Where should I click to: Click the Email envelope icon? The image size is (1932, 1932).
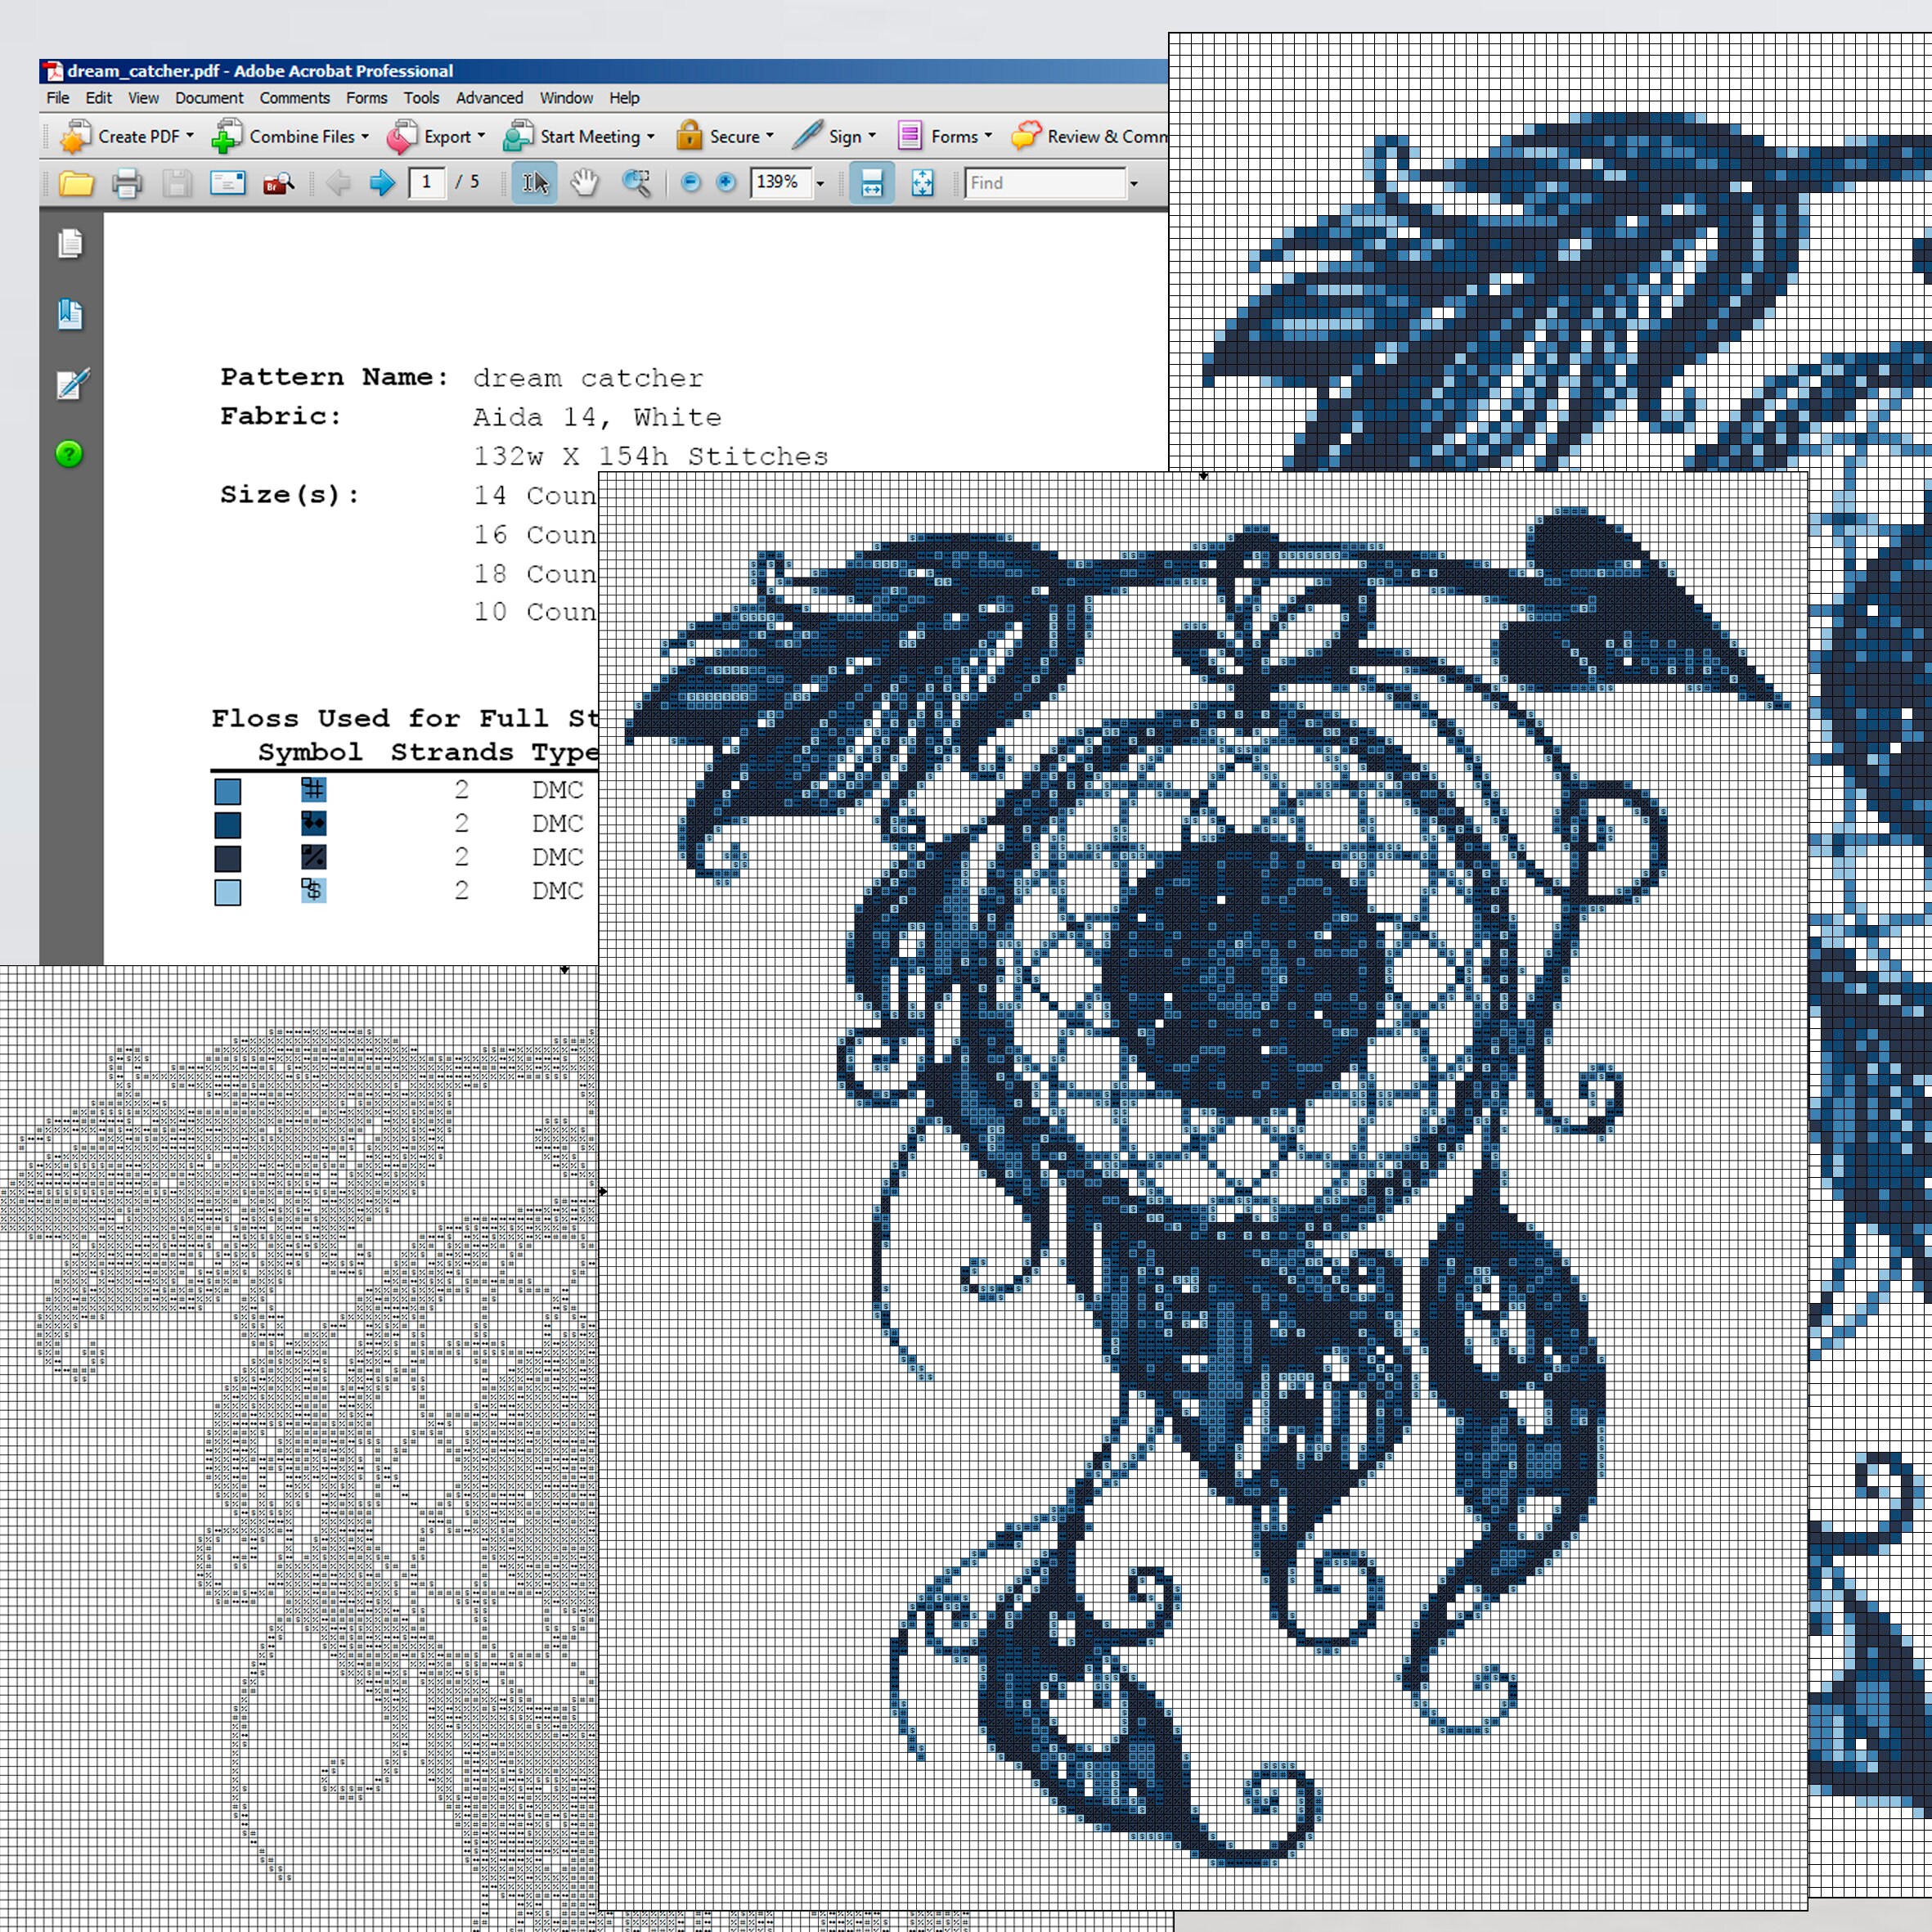tap(228, 183)
